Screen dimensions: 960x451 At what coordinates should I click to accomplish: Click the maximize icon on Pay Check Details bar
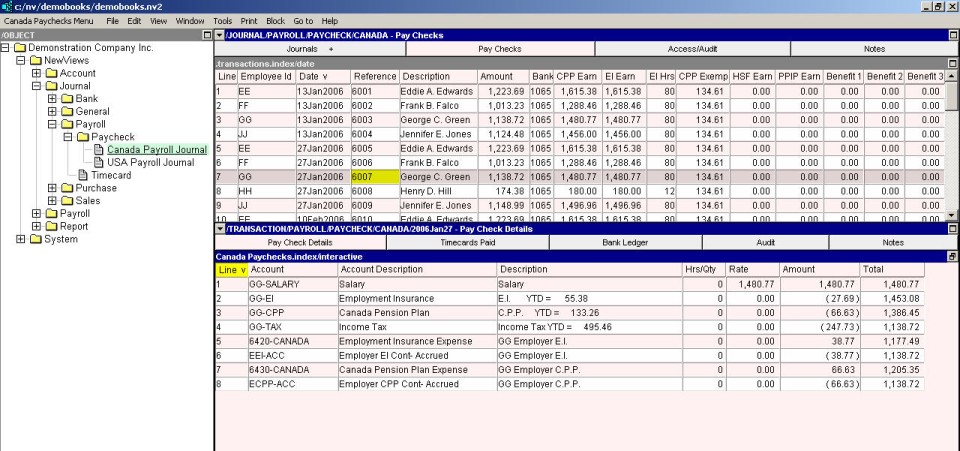(x=952, y=229)
